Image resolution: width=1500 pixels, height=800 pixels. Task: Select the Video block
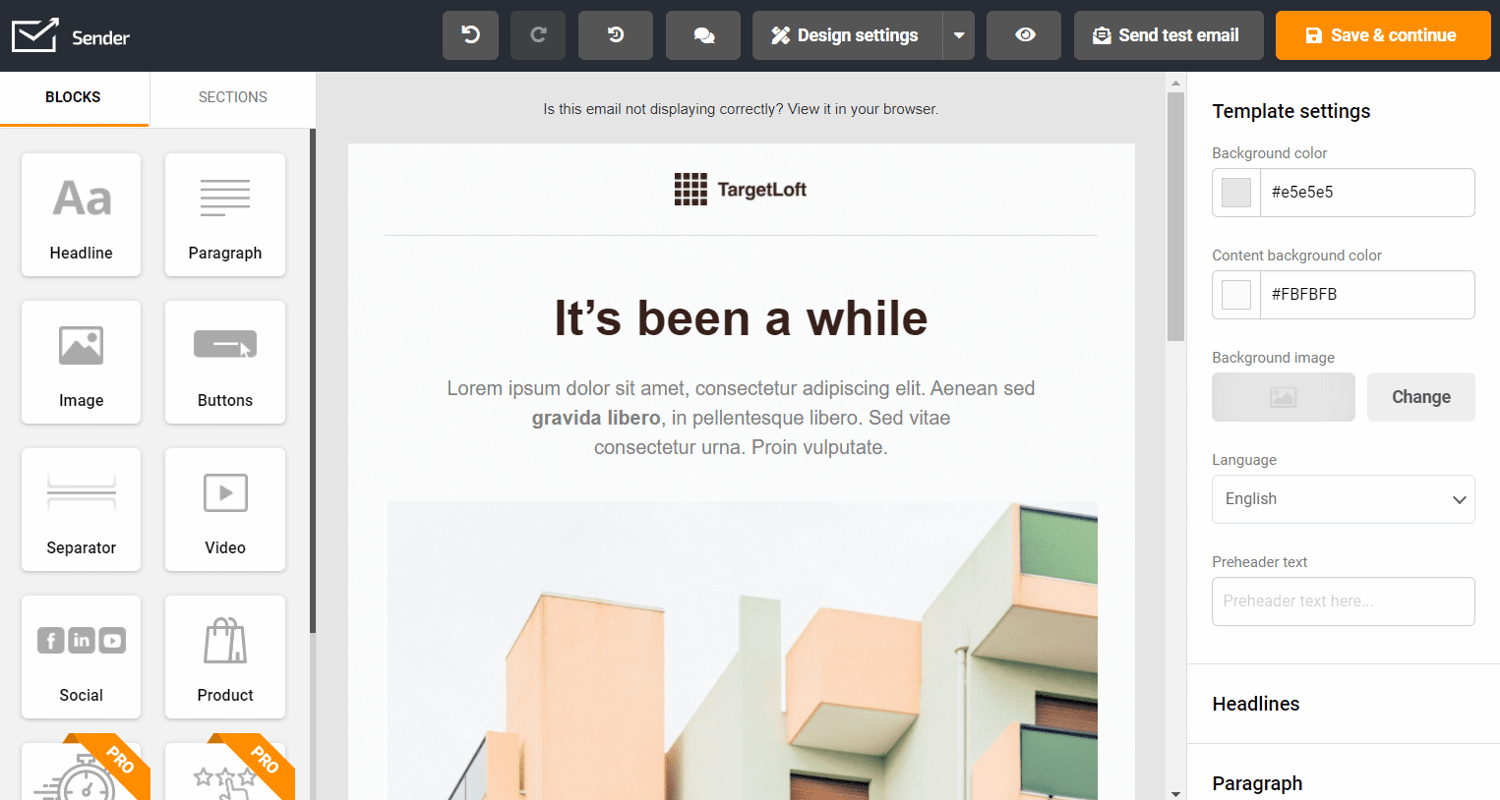point(225,509)
